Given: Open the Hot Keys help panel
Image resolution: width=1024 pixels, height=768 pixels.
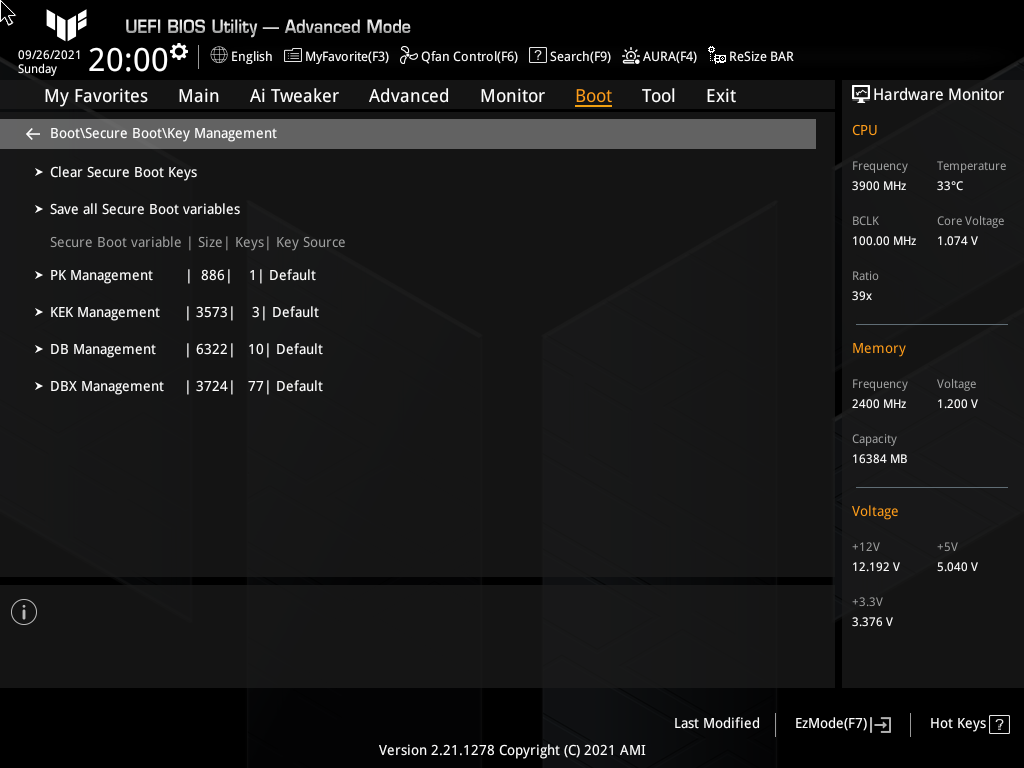Looking at the screenshot, I should [x=967, y=723].
